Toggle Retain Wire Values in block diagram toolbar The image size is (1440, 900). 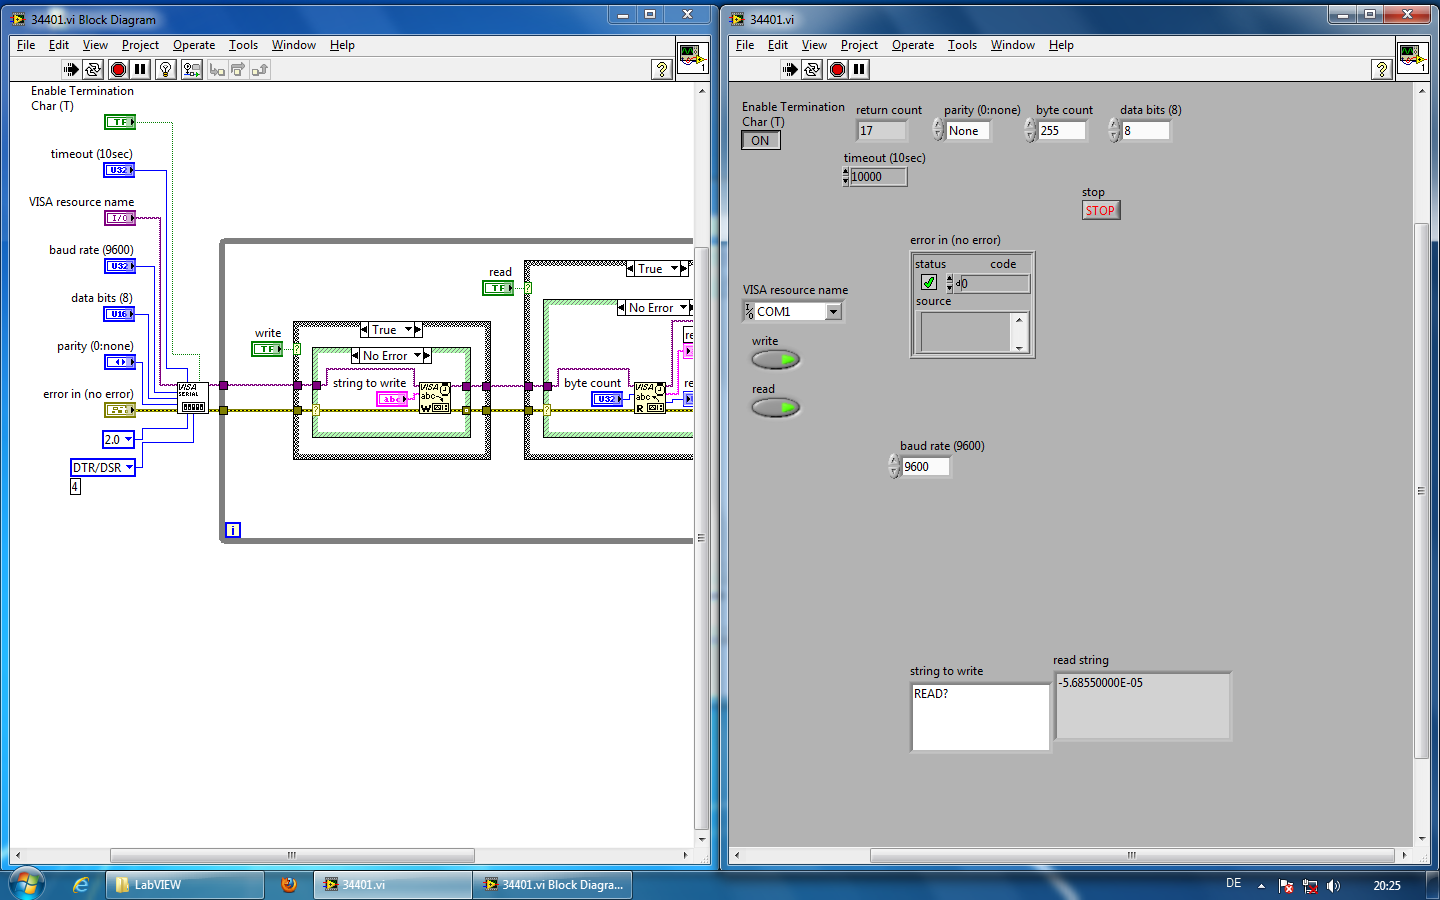[191, 69]
